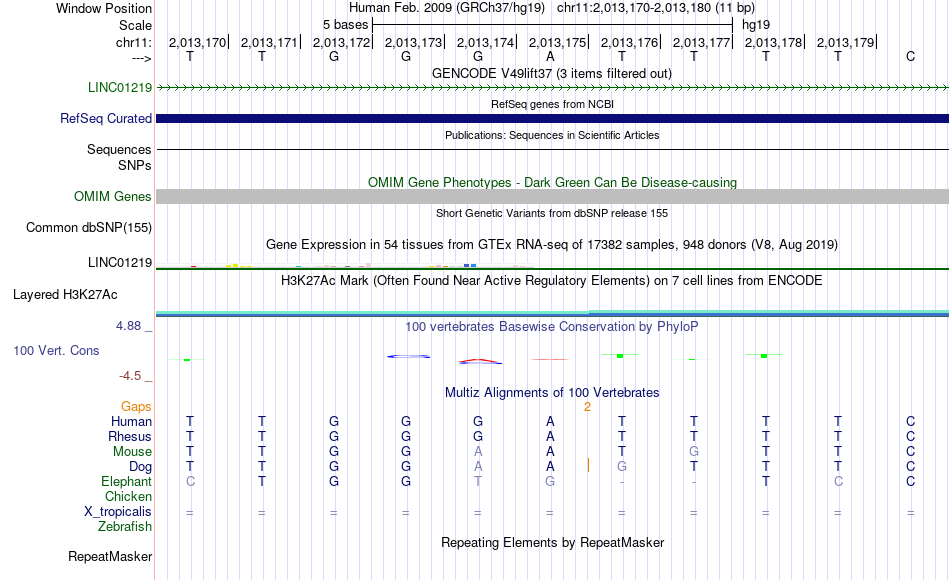
Task: Click the reference base C in ruler
Action: 910,56
